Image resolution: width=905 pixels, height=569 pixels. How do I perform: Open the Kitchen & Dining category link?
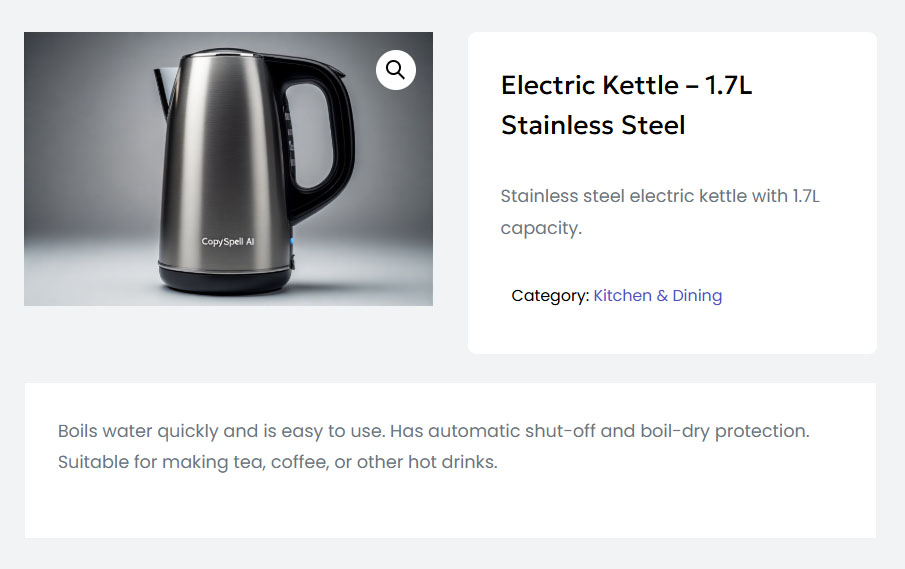(x=657, y=296)
